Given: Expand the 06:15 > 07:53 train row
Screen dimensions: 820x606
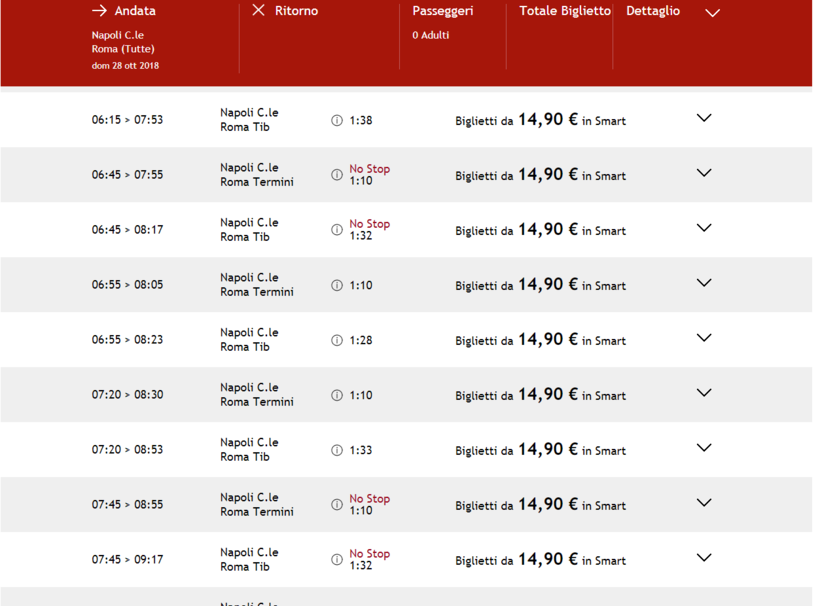Looking at the screenshot, I should (x=704, y=118).
